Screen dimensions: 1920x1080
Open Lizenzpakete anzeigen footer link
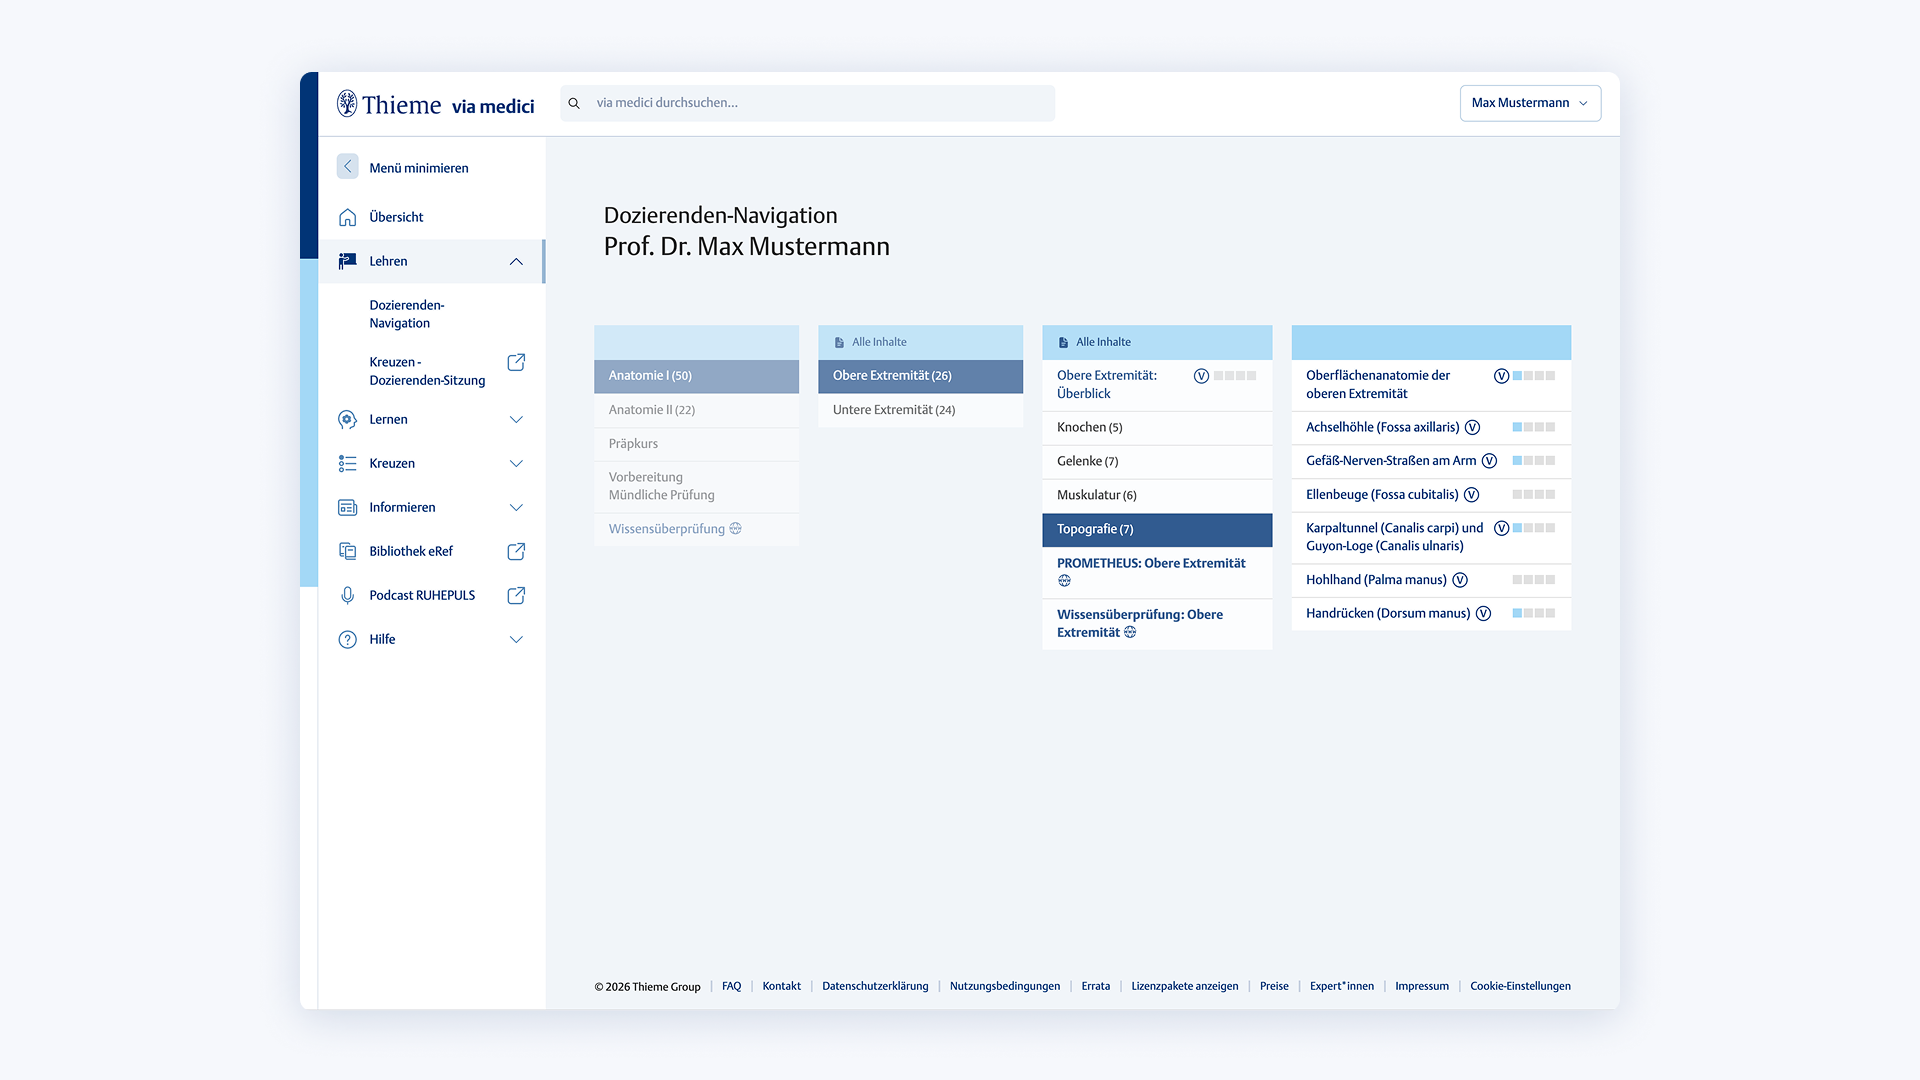coord(1184,986)
